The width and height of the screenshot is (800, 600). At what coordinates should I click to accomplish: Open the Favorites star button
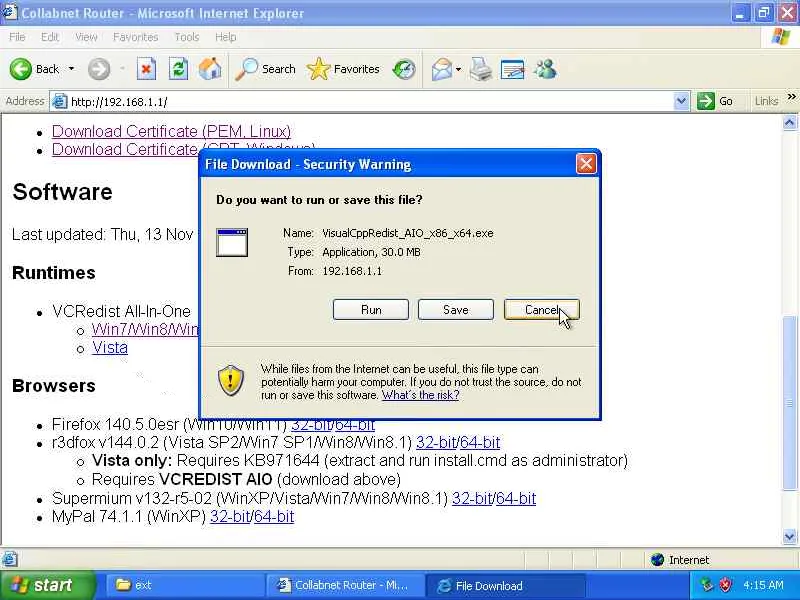(x=343, y=69)
